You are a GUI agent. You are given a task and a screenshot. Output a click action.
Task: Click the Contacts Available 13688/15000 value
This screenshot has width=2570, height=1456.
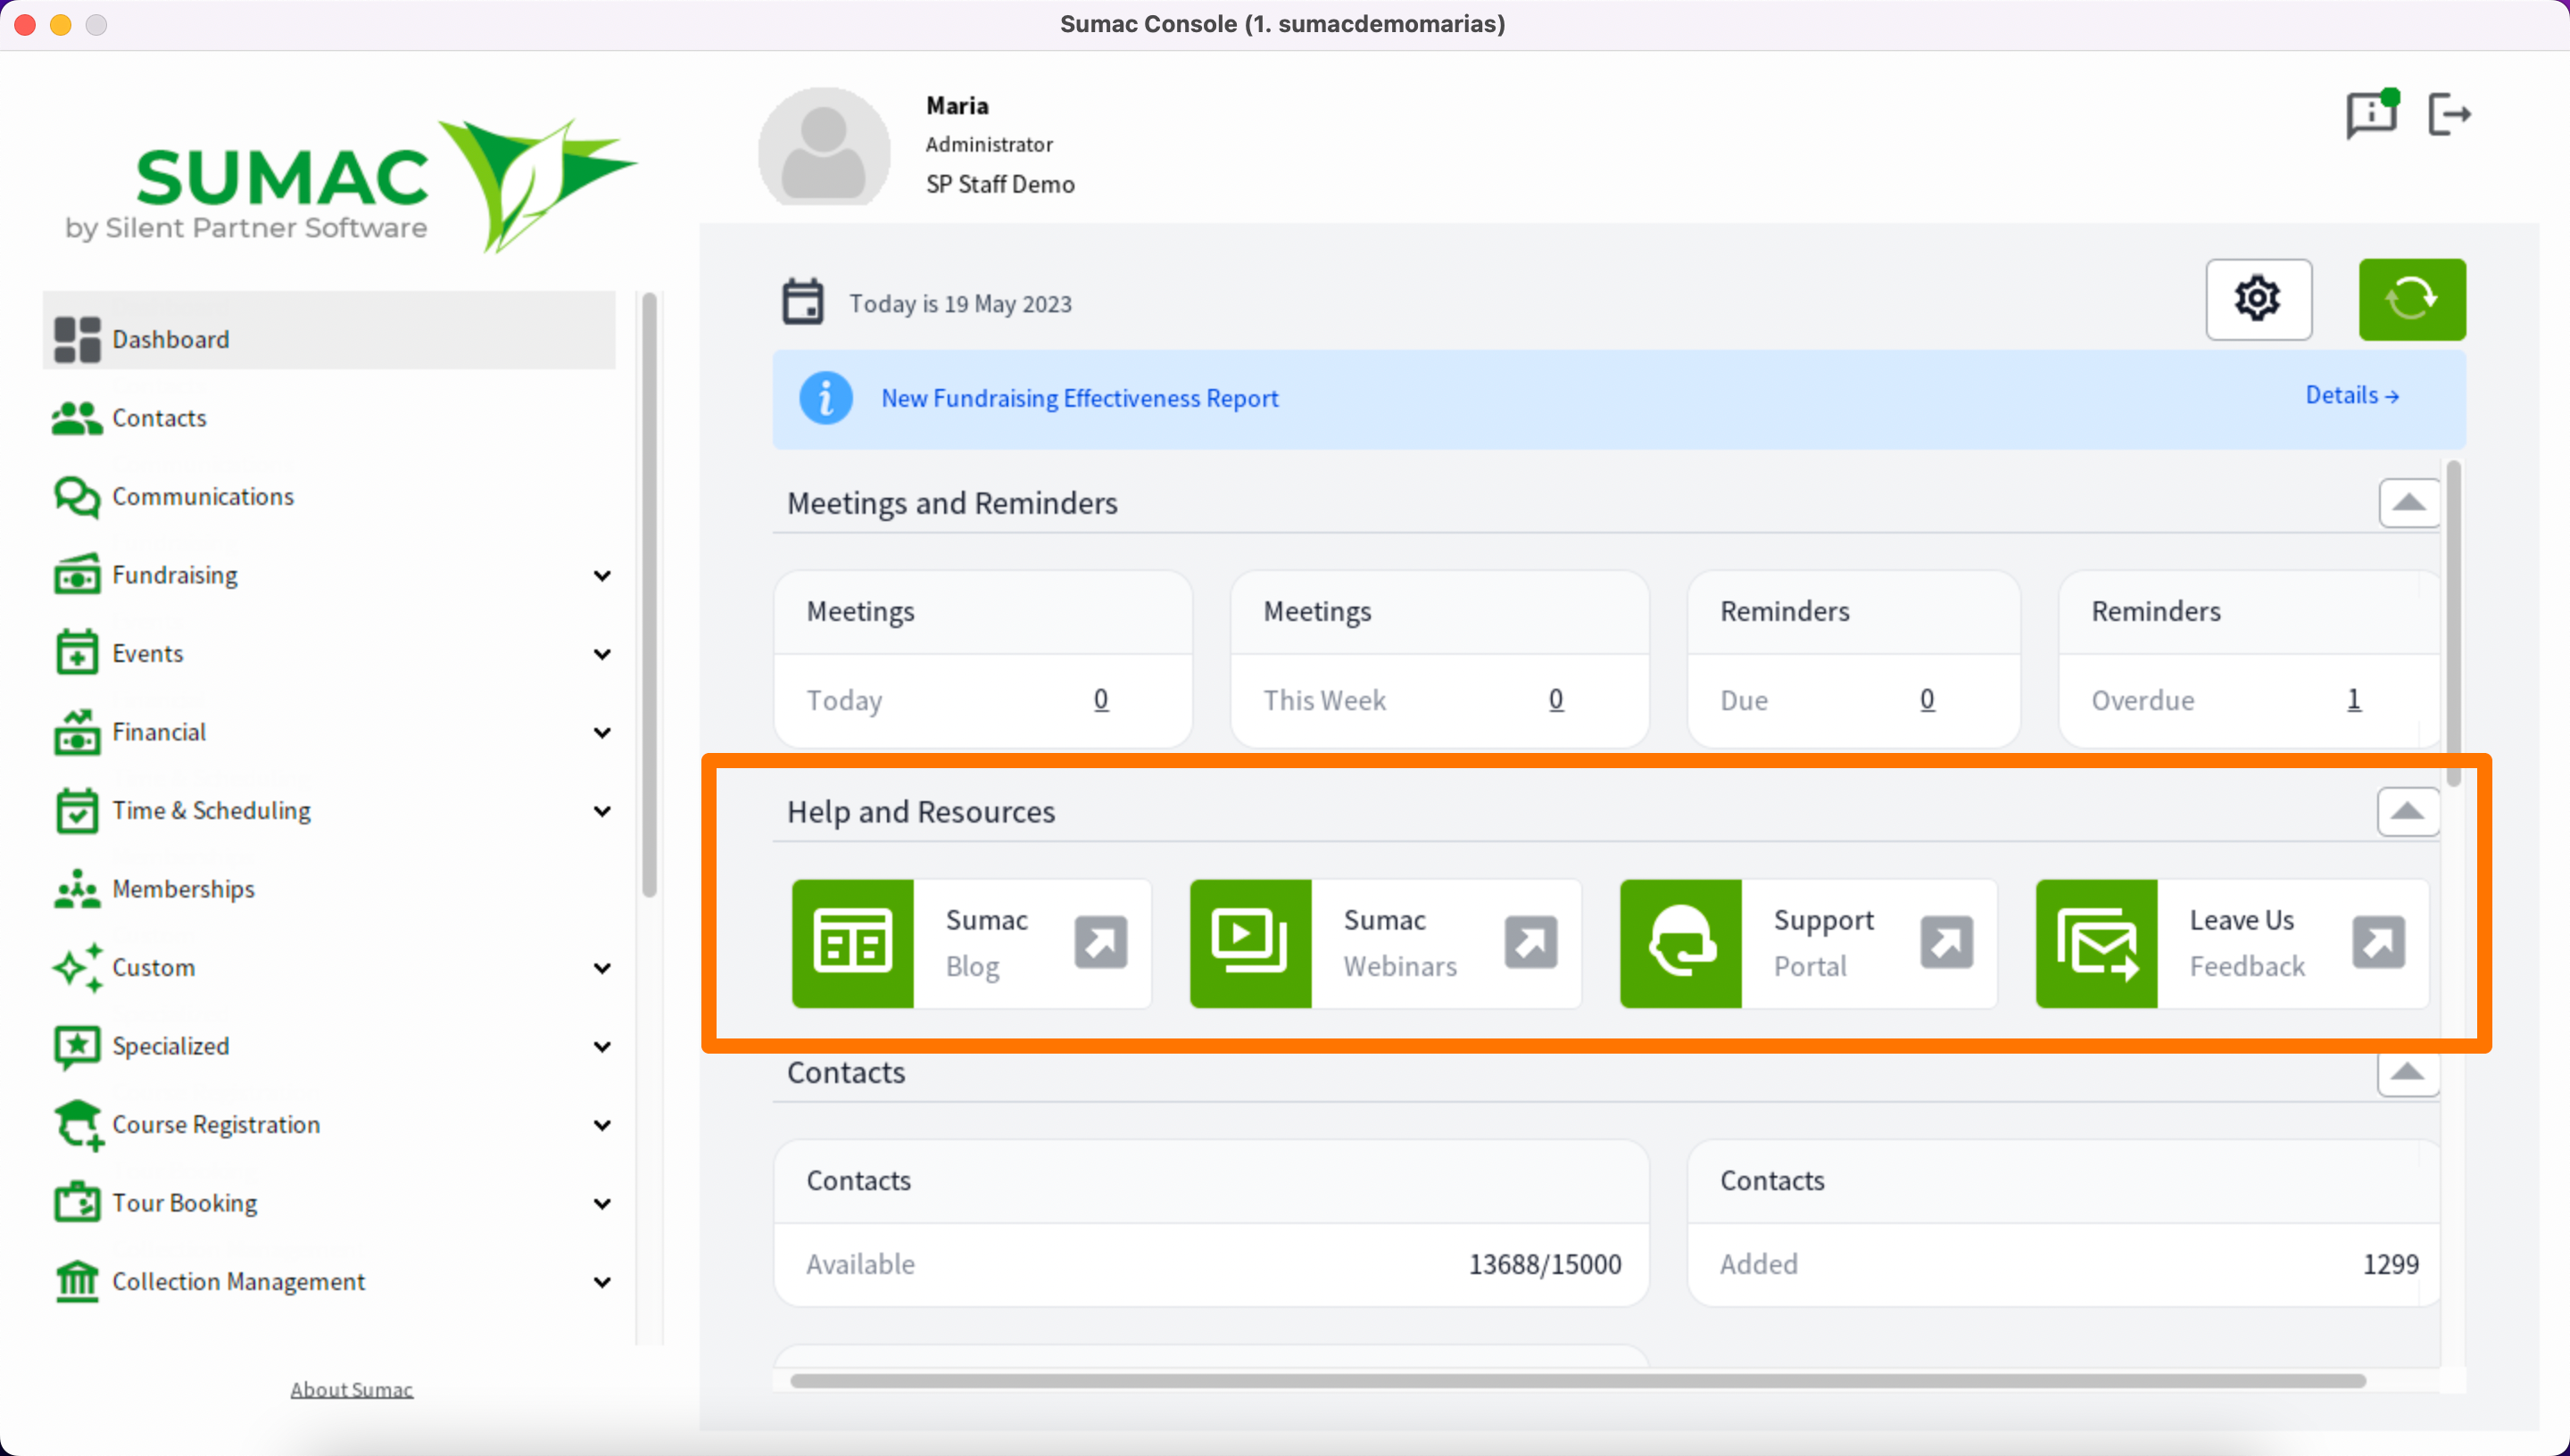coord(1544,1264)
